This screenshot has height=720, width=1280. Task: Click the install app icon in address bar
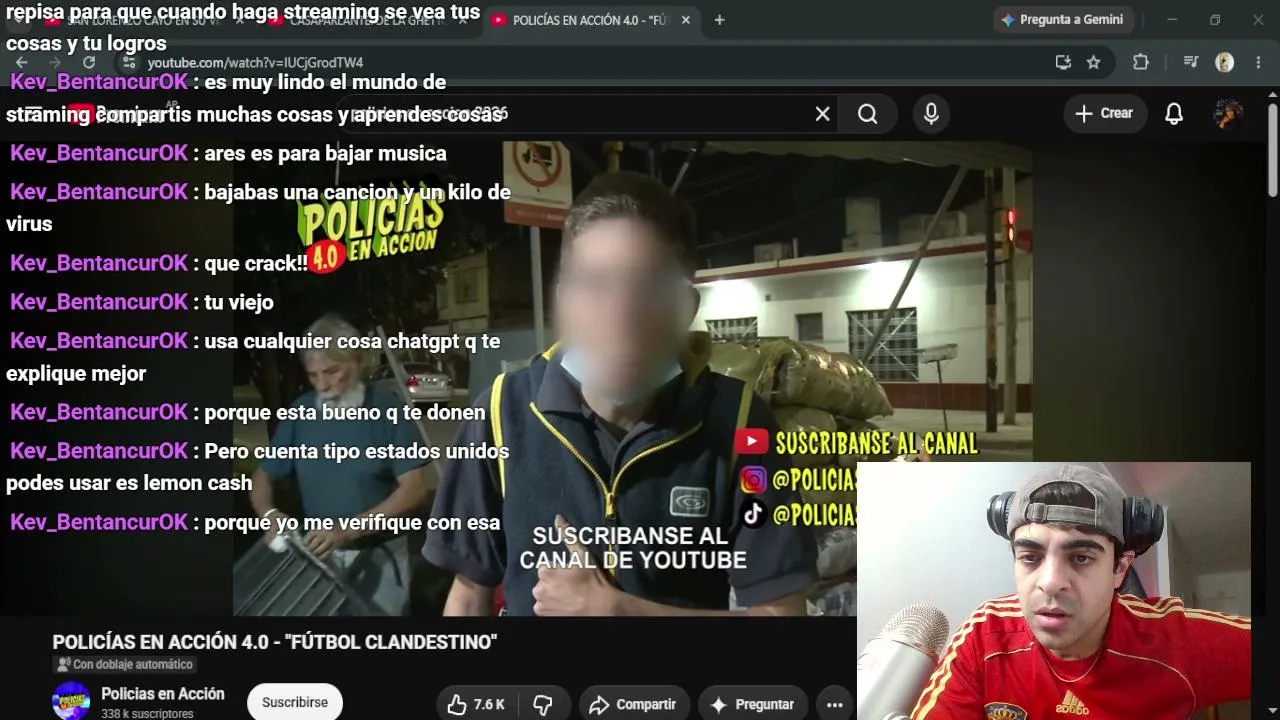pos(1063,62)
